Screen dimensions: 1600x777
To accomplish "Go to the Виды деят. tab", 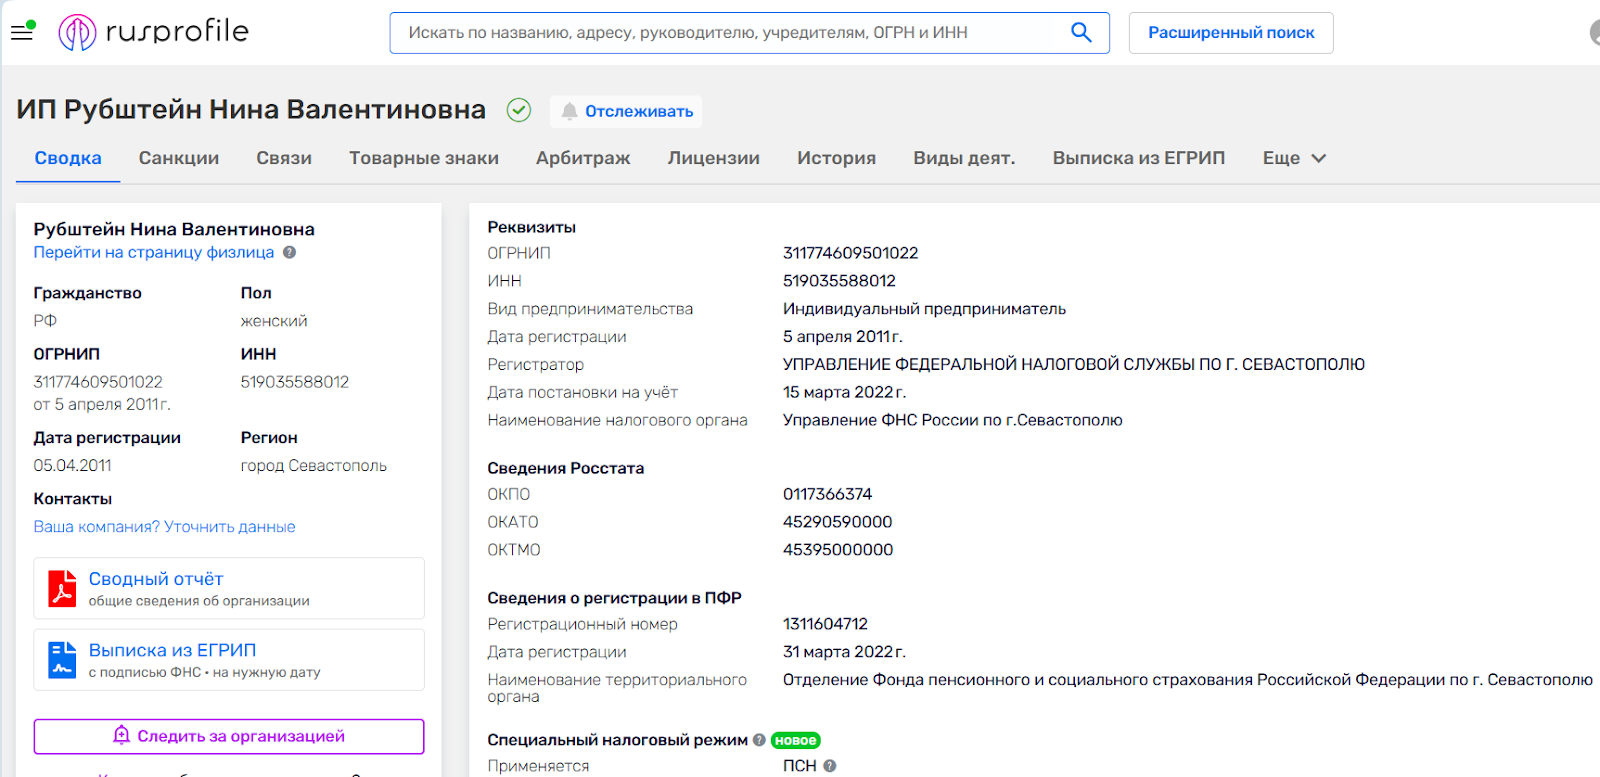I will [x=964, y=158].
